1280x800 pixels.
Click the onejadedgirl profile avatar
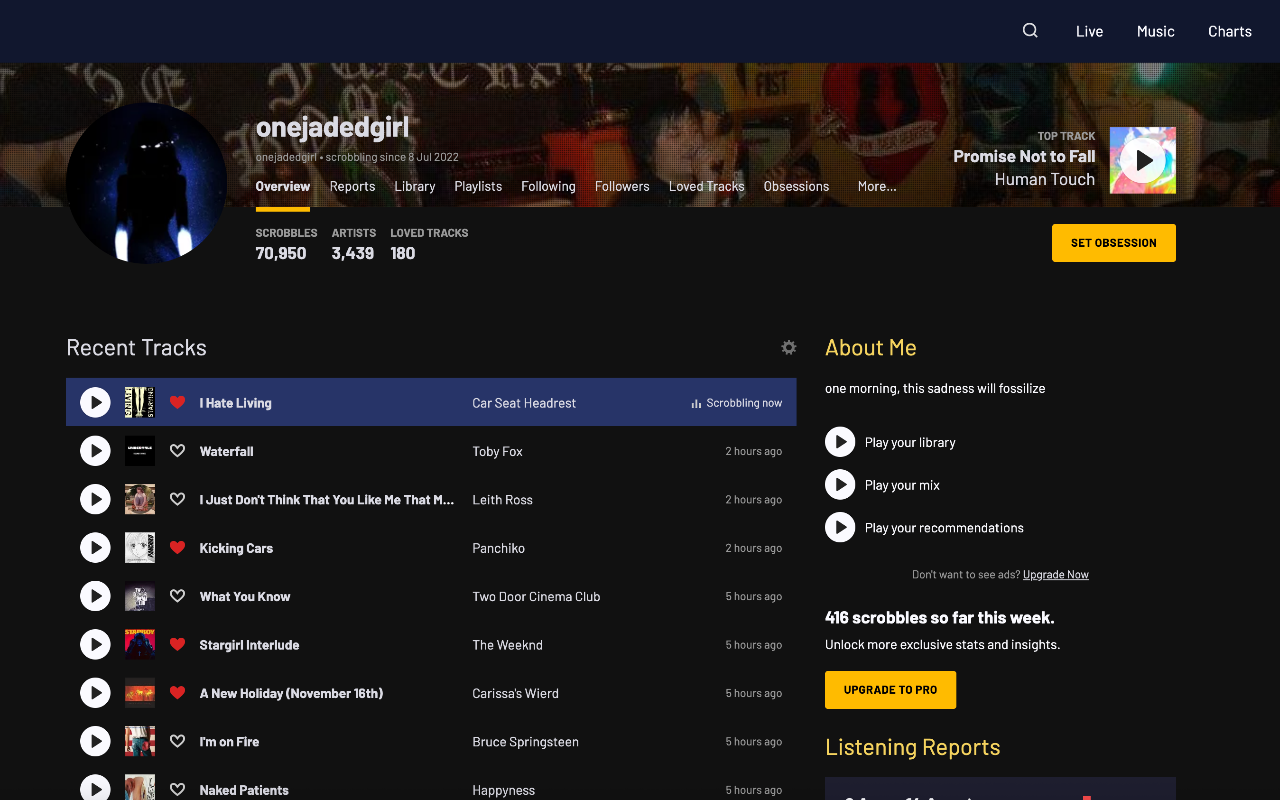click(146, 183)
